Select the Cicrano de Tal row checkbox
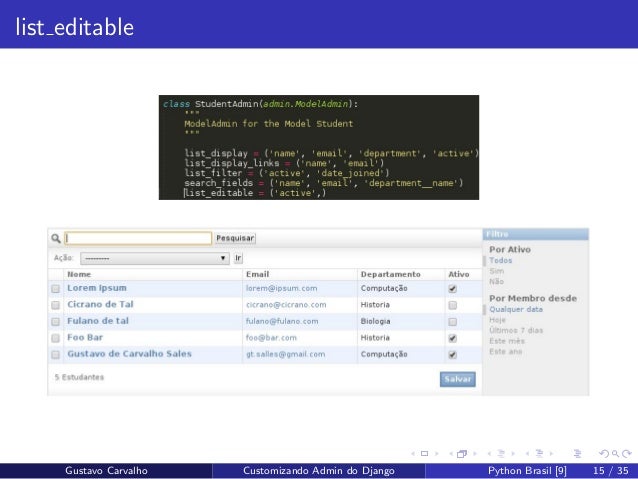Screen dimensions: 638x479 (x=56, y=305)
